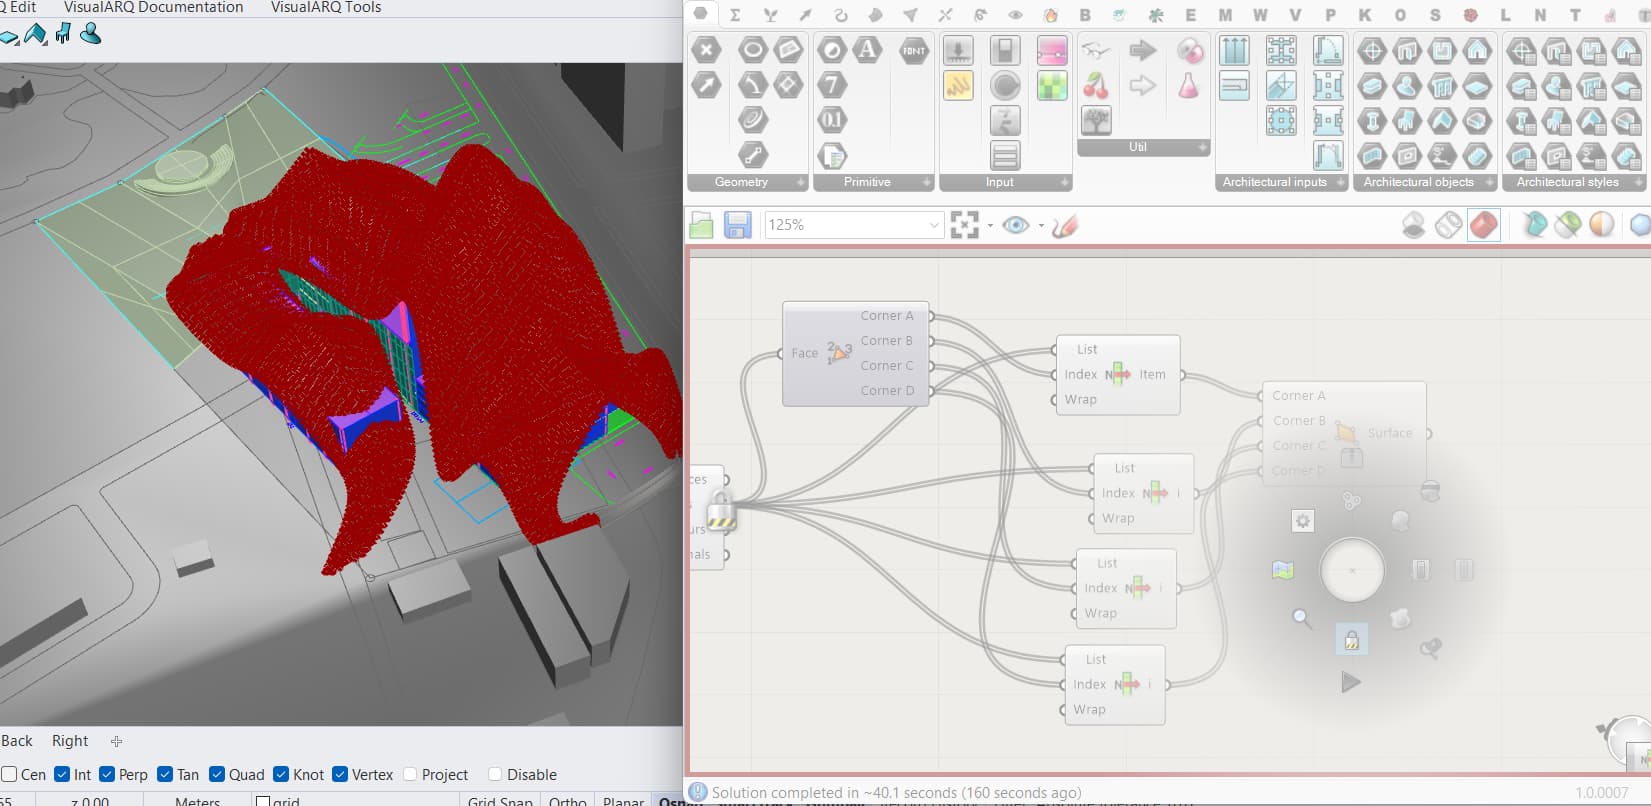Click the padlock icon in the radial menu
This screenshot has height=806, width=1651.
click(1351, 640)
